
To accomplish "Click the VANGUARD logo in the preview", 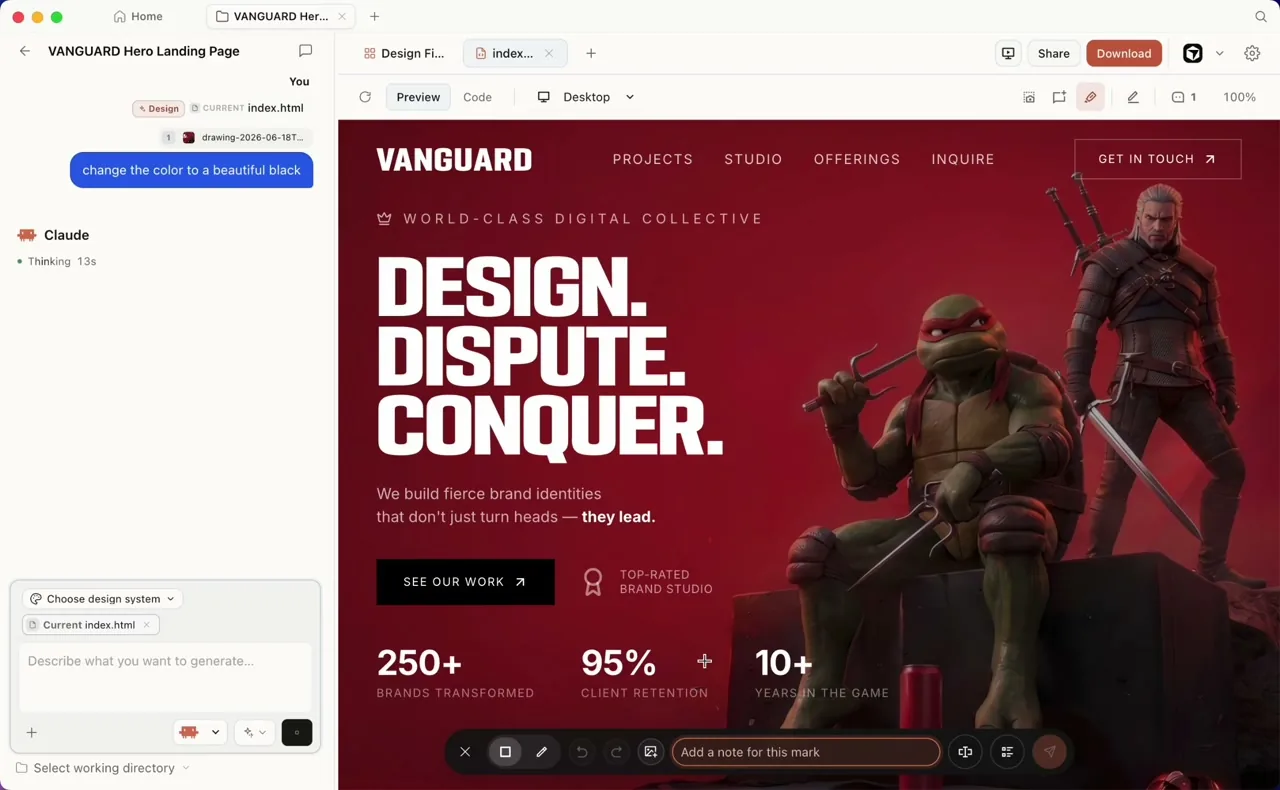I will pos(454,159).
